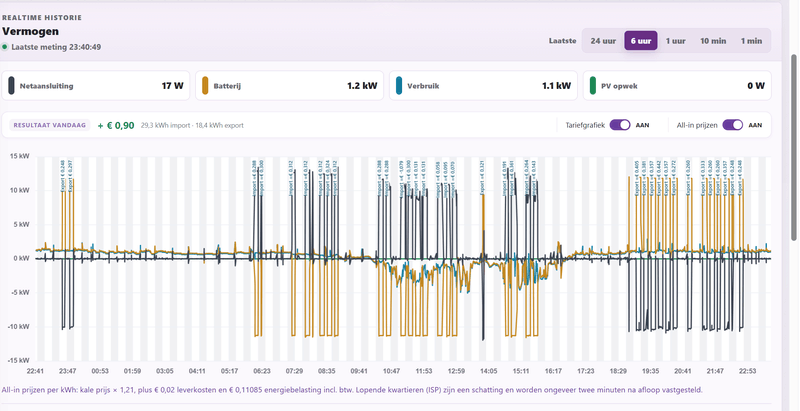Screen dimensions: 800x411
Task: Click the 22:53 time axis label
Action: (x=747, y=371)
